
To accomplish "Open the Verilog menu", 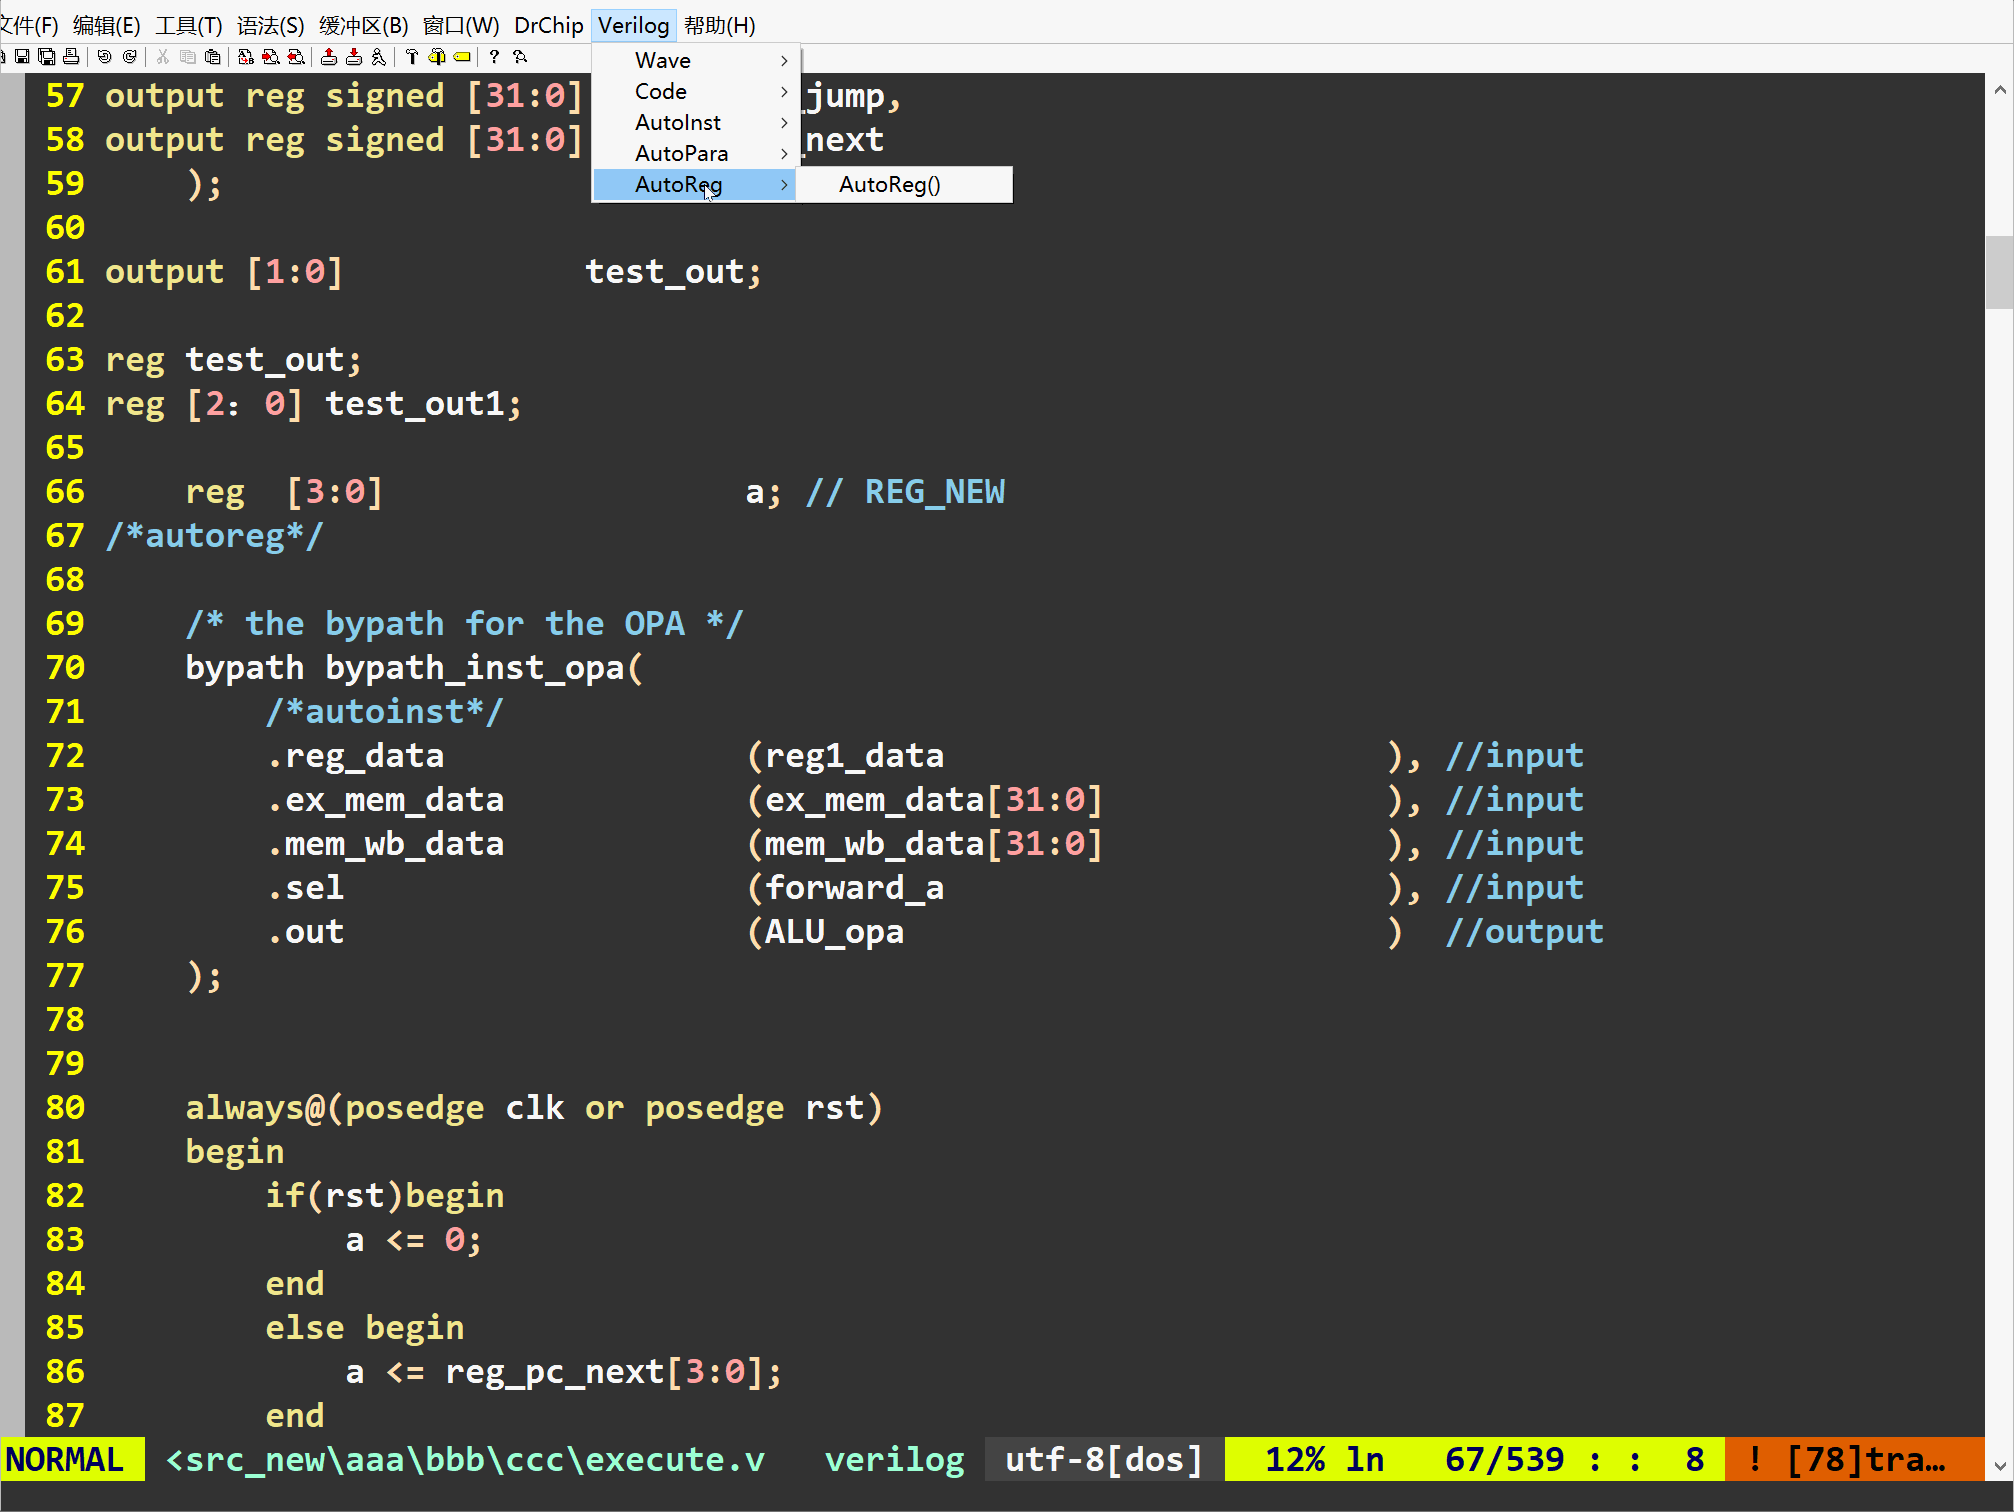I will tap(633, 25).
